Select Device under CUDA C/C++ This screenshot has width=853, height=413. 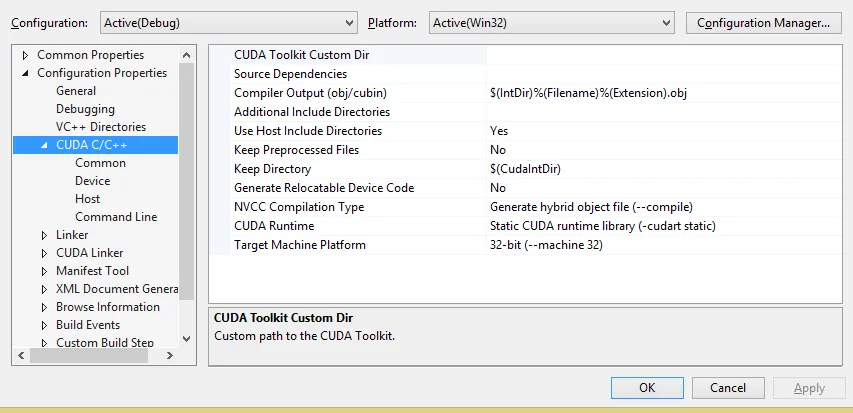tap(92, 181)
